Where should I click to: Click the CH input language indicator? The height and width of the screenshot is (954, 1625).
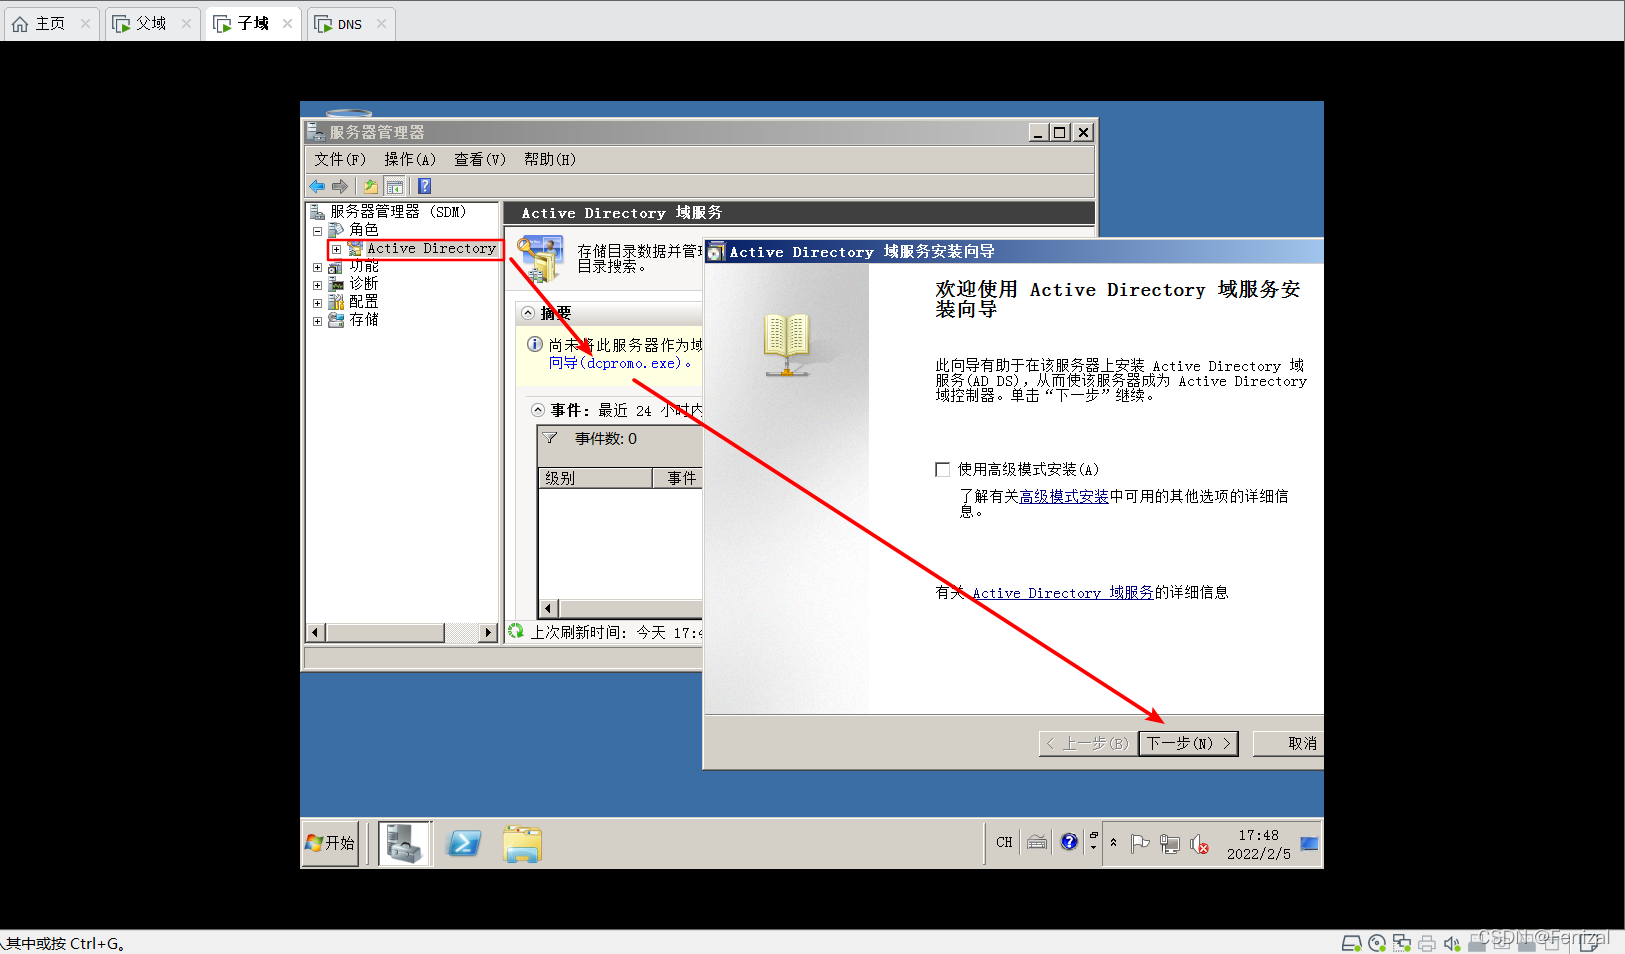tap(1004, 842)
